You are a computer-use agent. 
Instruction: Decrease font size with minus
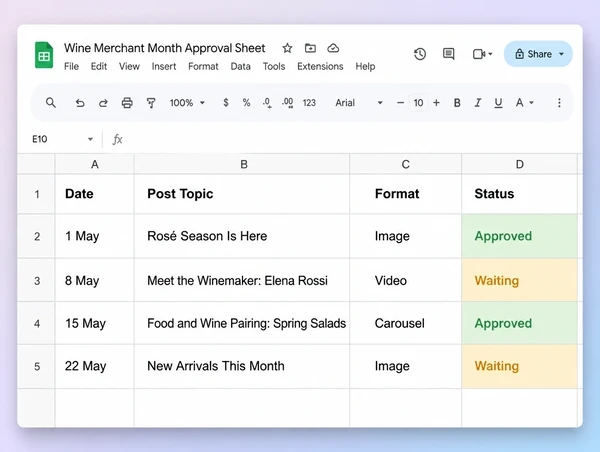click(400, 103)
